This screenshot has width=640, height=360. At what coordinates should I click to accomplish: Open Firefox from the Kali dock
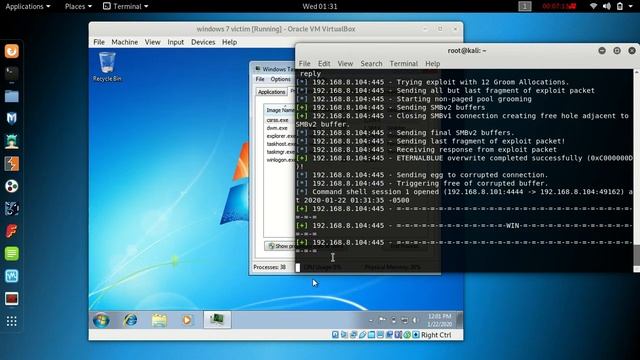click(11, 51)
